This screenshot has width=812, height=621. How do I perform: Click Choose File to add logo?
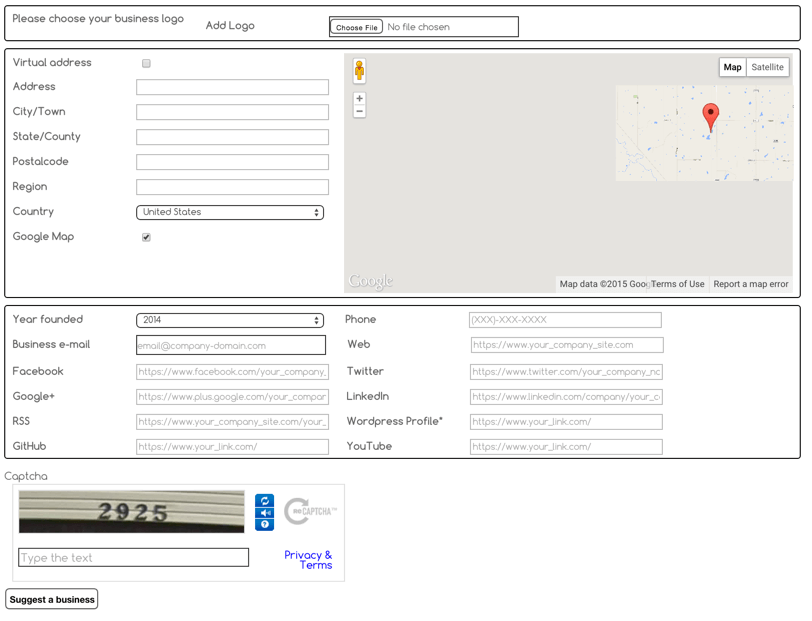pos(357,27)
